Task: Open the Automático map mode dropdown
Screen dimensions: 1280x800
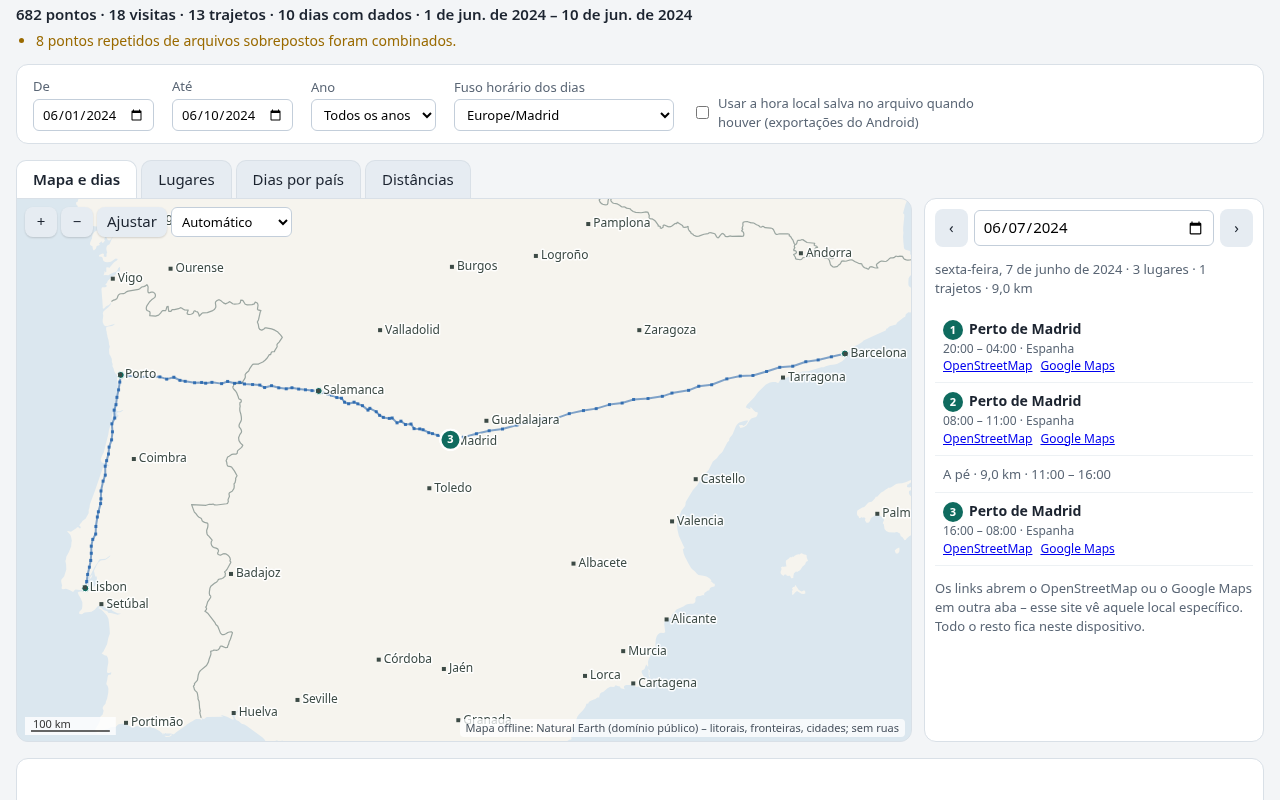Action: coord(231,222)
